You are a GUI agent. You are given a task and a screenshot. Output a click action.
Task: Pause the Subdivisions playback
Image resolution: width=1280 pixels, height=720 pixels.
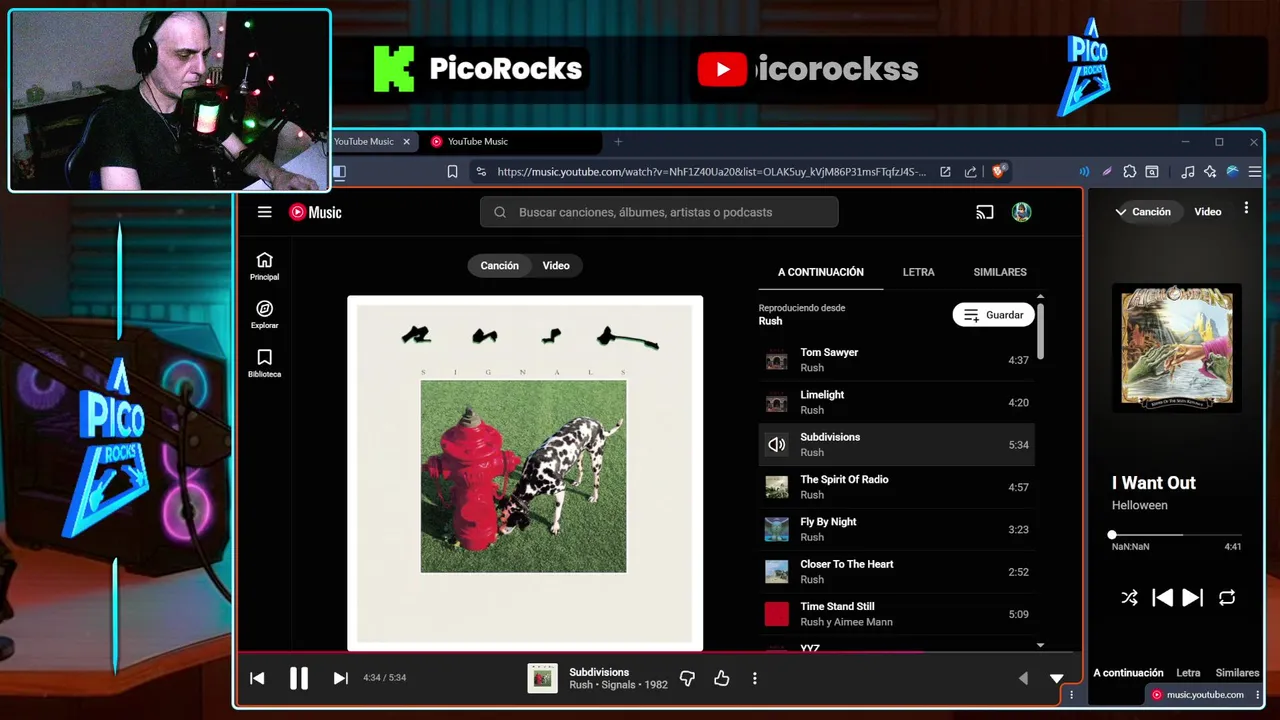(299, 678)
